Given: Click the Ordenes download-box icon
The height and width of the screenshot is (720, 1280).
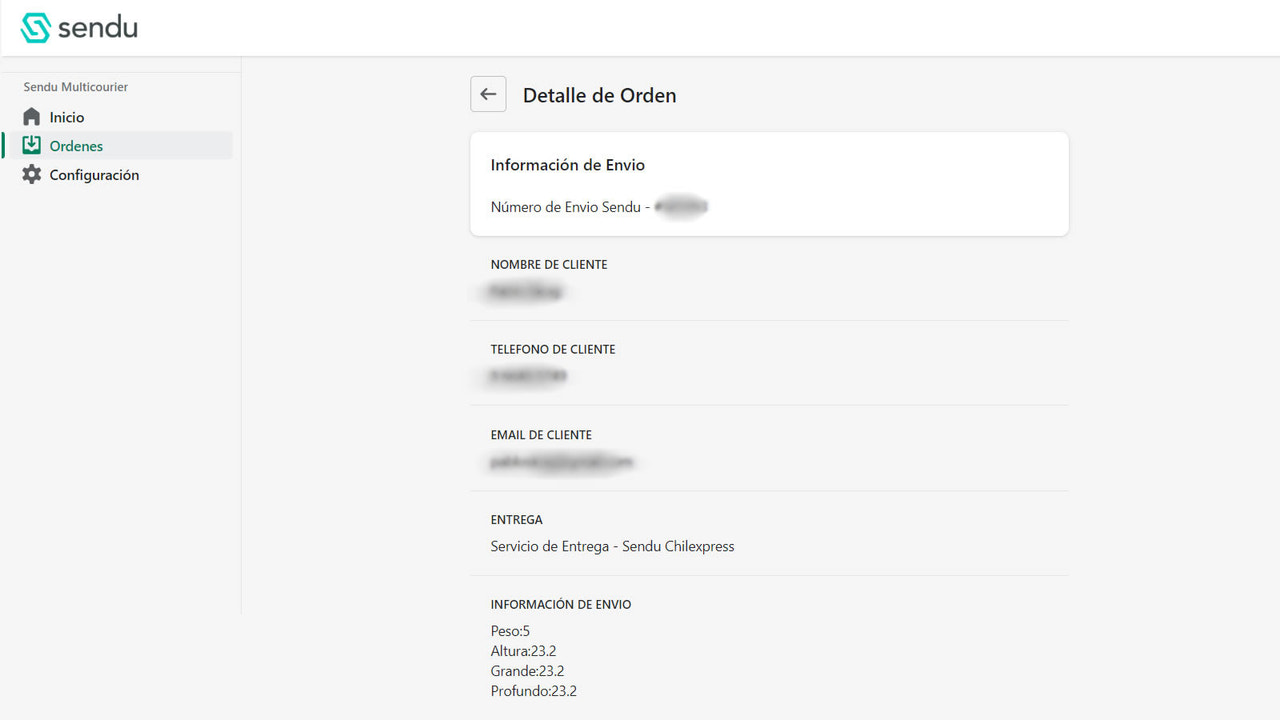Looking at the screenshot, I should tap(32, 145).
